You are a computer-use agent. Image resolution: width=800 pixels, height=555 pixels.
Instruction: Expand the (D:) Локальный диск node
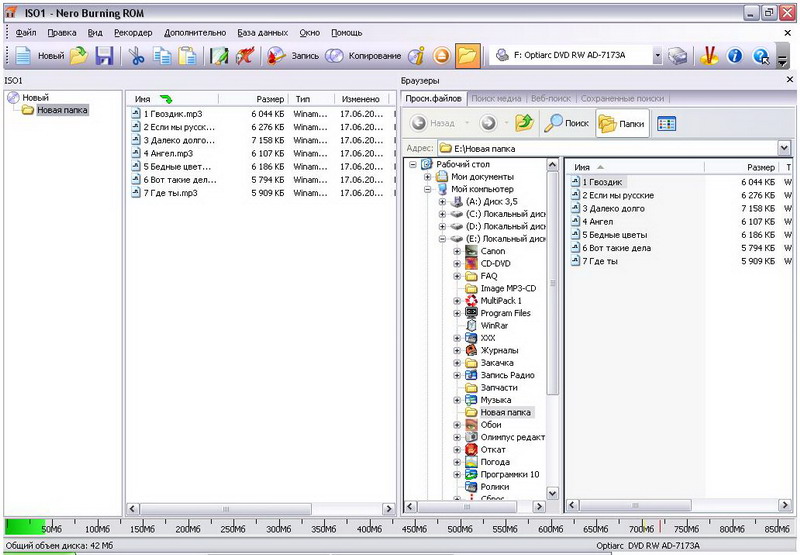[442, 226]
